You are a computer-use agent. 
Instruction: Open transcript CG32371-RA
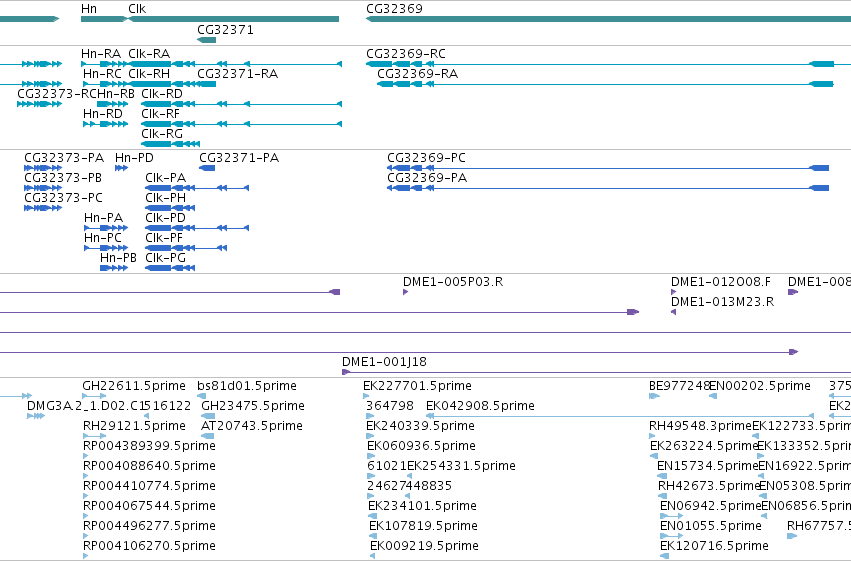[x=238, y=74]
